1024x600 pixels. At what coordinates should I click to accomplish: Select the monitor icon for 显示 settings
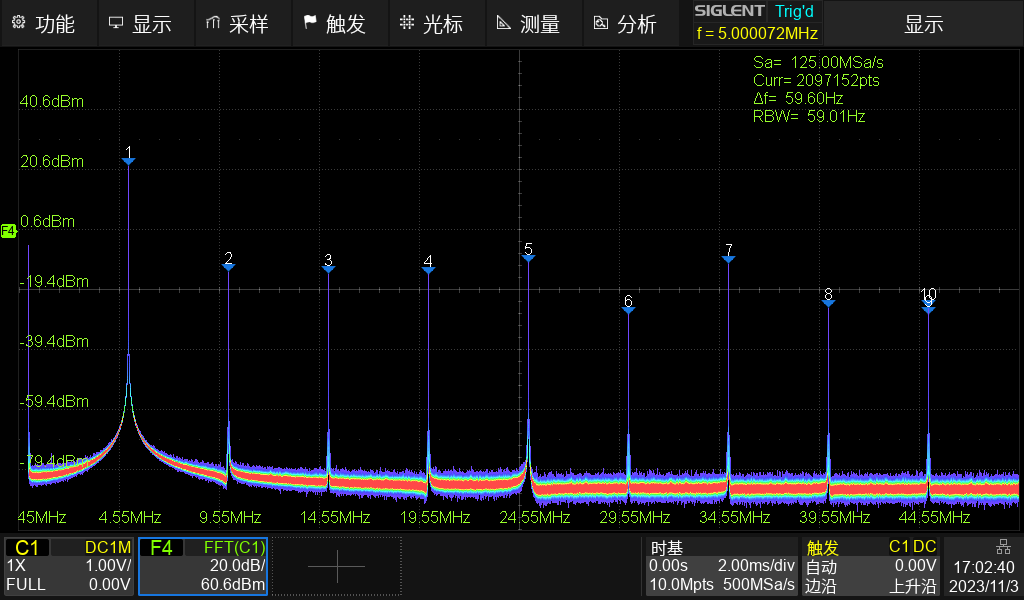coord(114,23)
